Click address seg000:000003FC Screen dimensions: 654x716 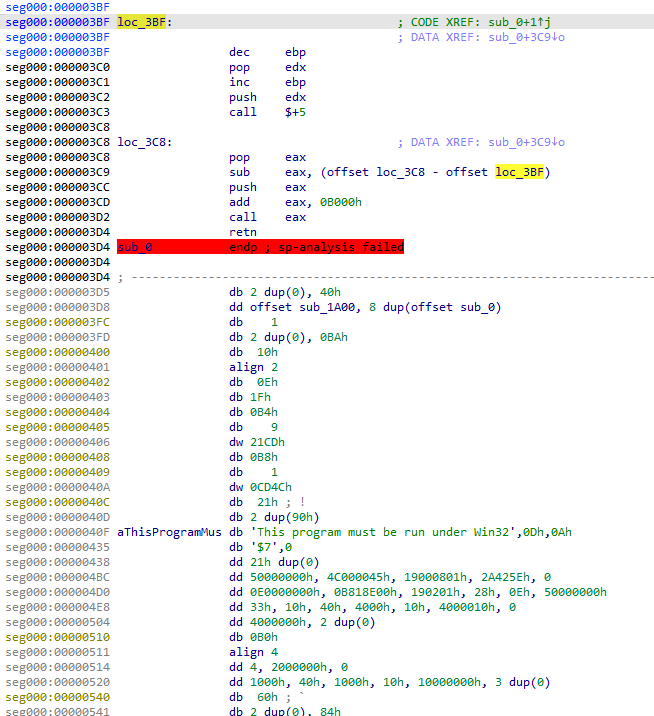tap(58, 322)
